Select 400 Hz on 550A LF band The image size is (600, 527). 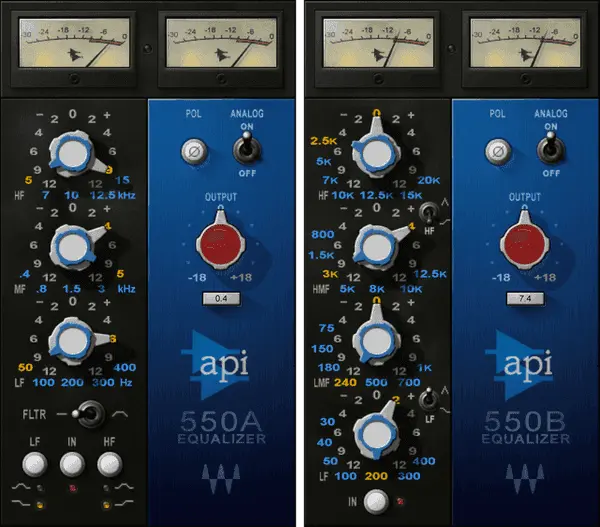125,367
